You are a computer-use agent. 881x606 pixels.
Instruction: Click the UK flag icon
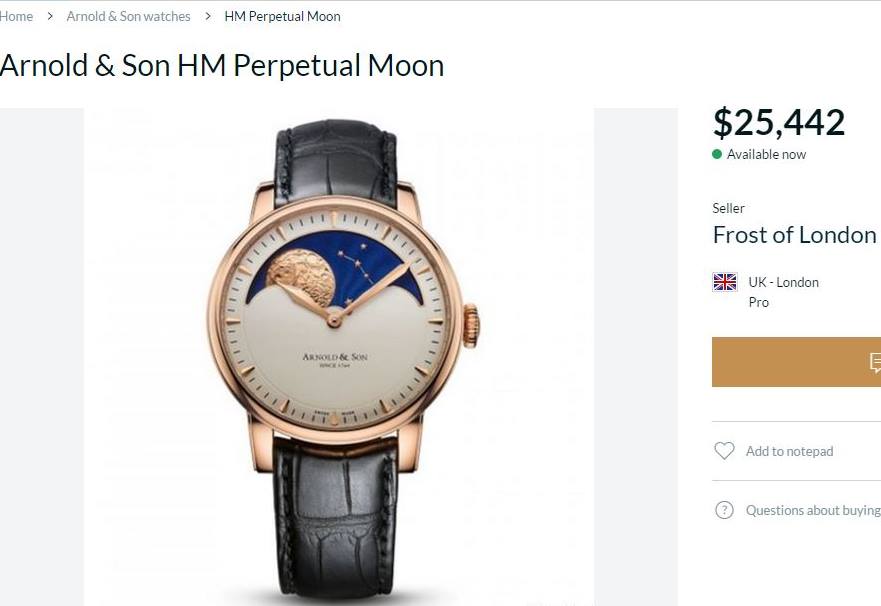[x=725, y=282]
